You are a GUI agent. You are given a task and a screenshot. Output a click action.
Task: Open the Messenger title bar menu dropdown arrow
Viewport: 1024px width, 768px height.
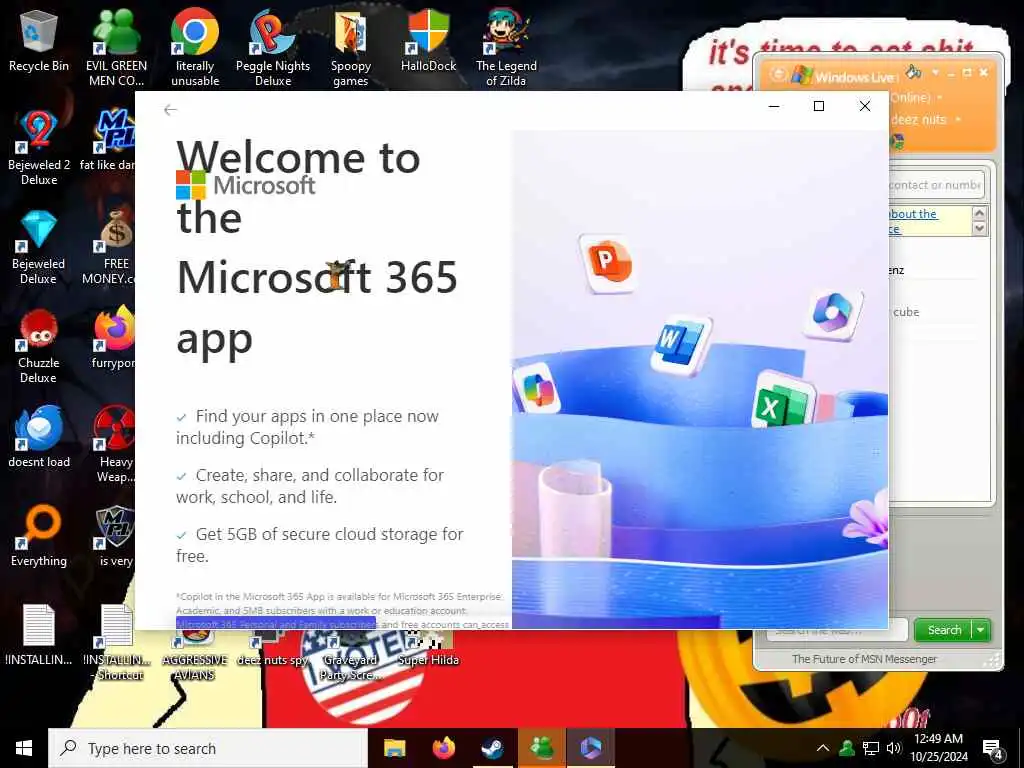(x=935, y=72)
